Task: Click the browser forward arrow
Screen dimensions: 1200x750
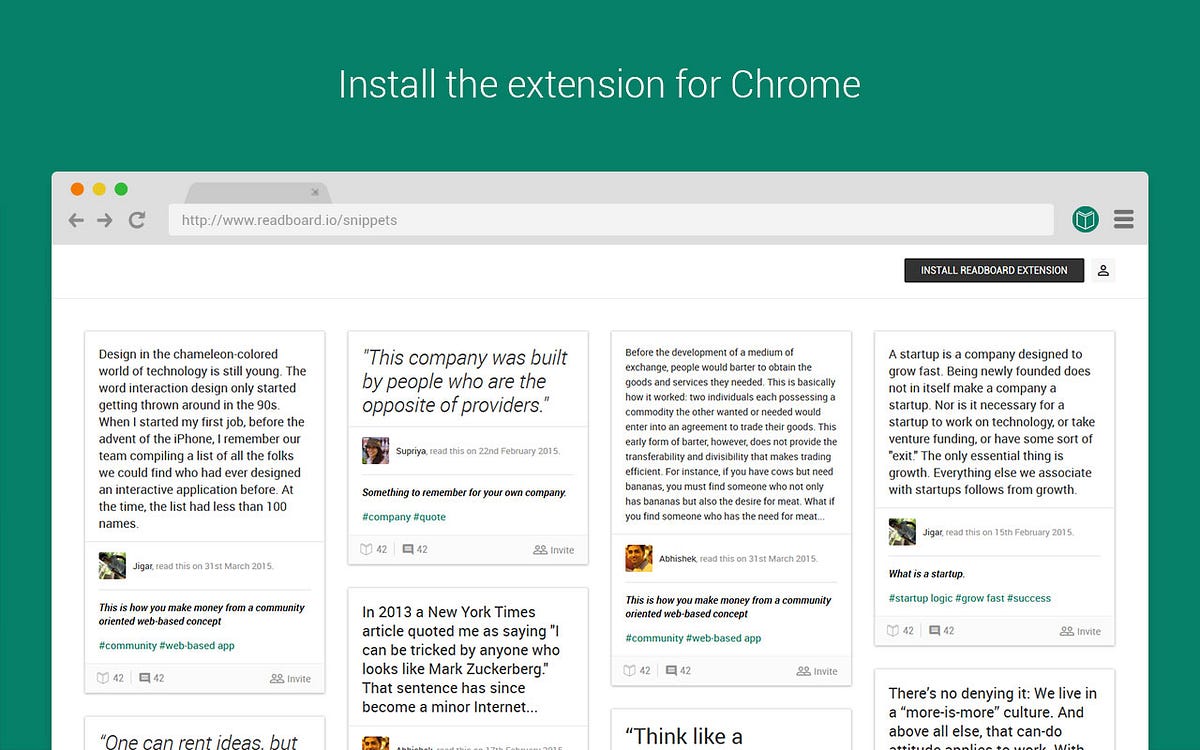Action: (x=104, y=220)
